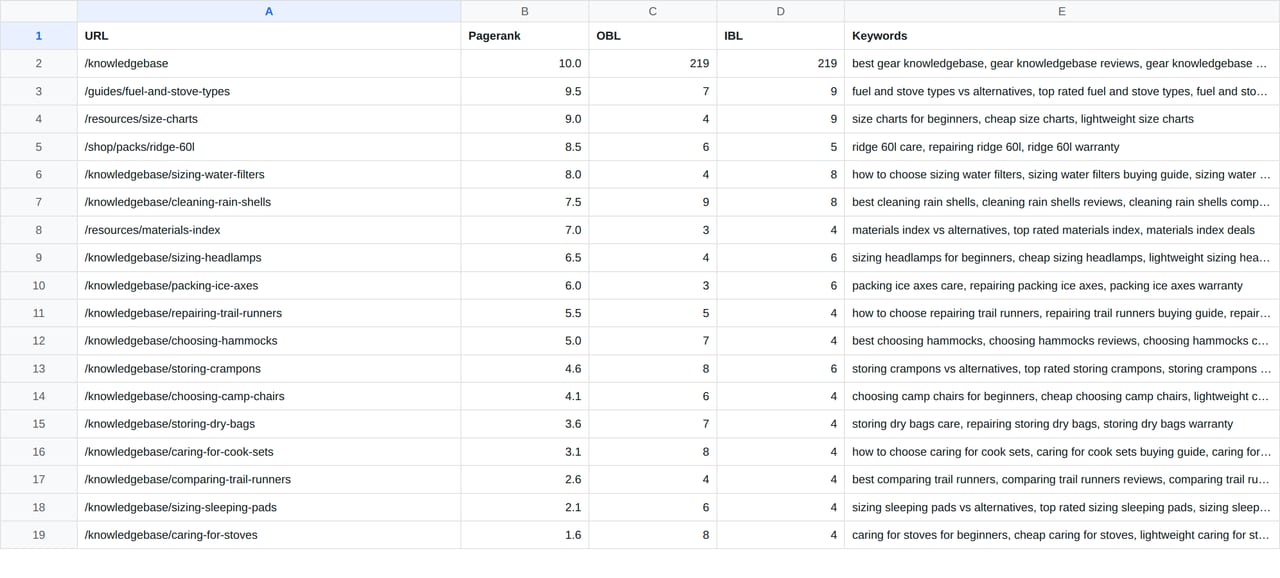
Task: Click the Pagerank header cell
Action: tap(525, 36)
